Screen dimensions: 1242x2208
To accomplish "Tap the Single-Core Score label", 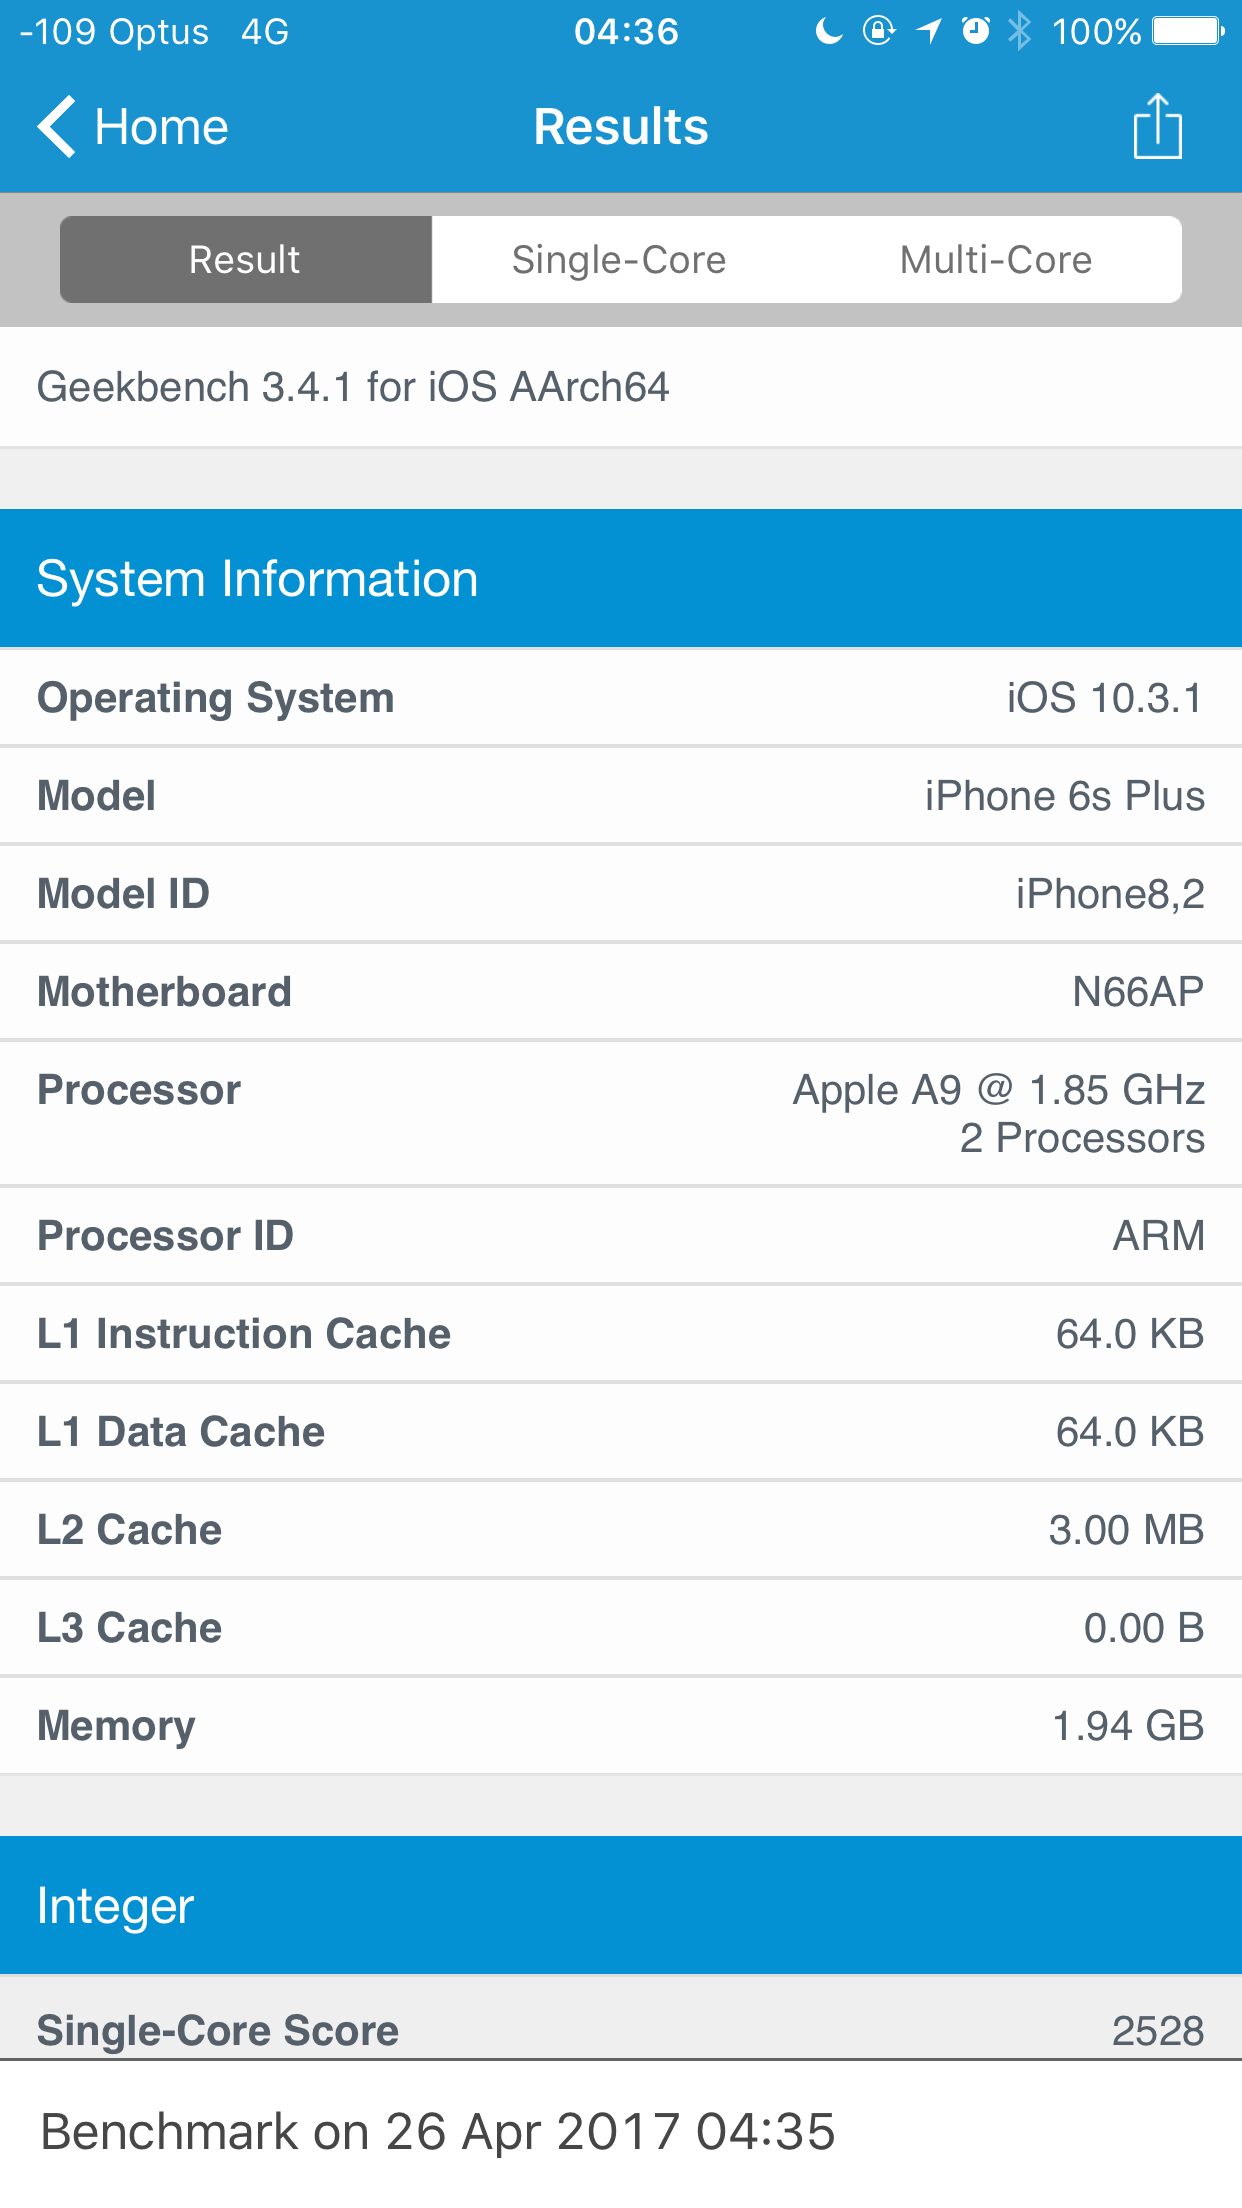I will tap(218, 2030).
